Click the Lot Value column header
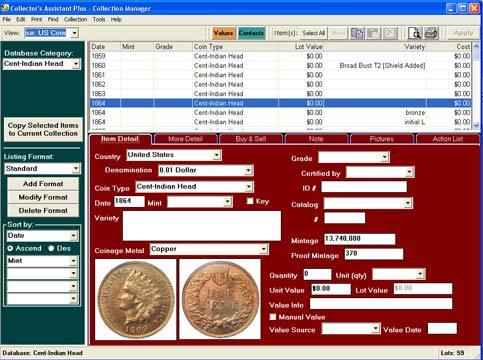Image resolution: width=483 pixels, height=360 pixels. click(x=301, y=47)
